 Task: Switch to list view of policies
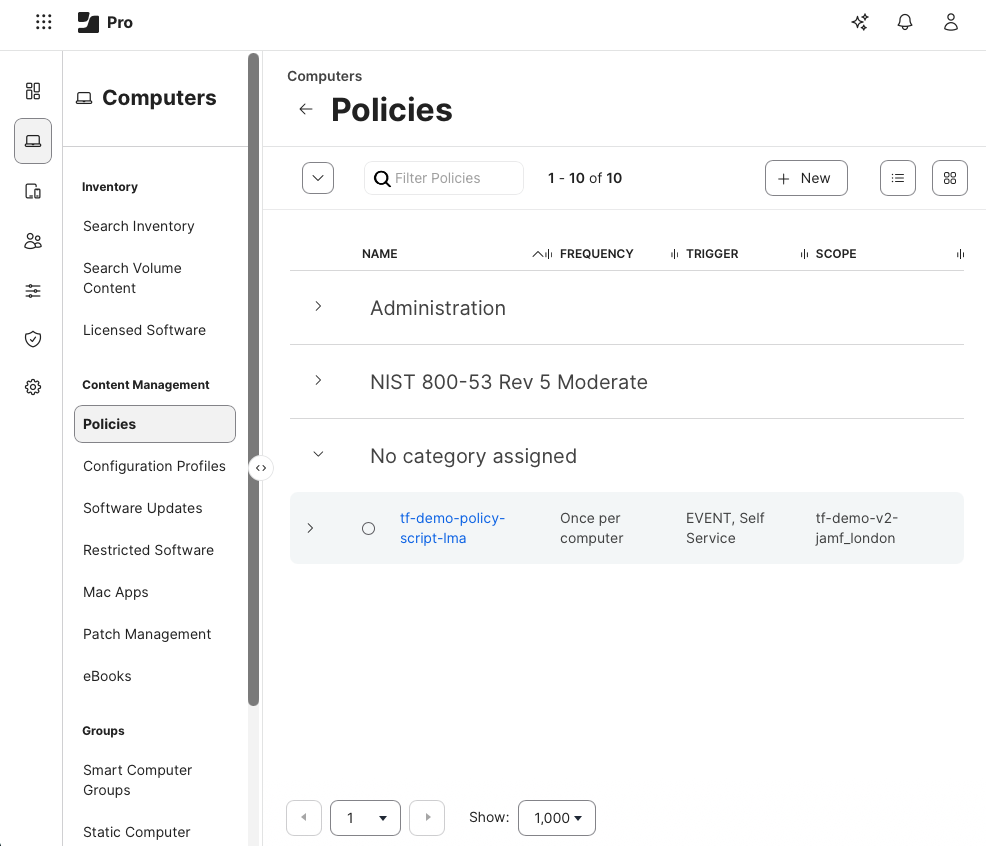[x=897, y=177]
